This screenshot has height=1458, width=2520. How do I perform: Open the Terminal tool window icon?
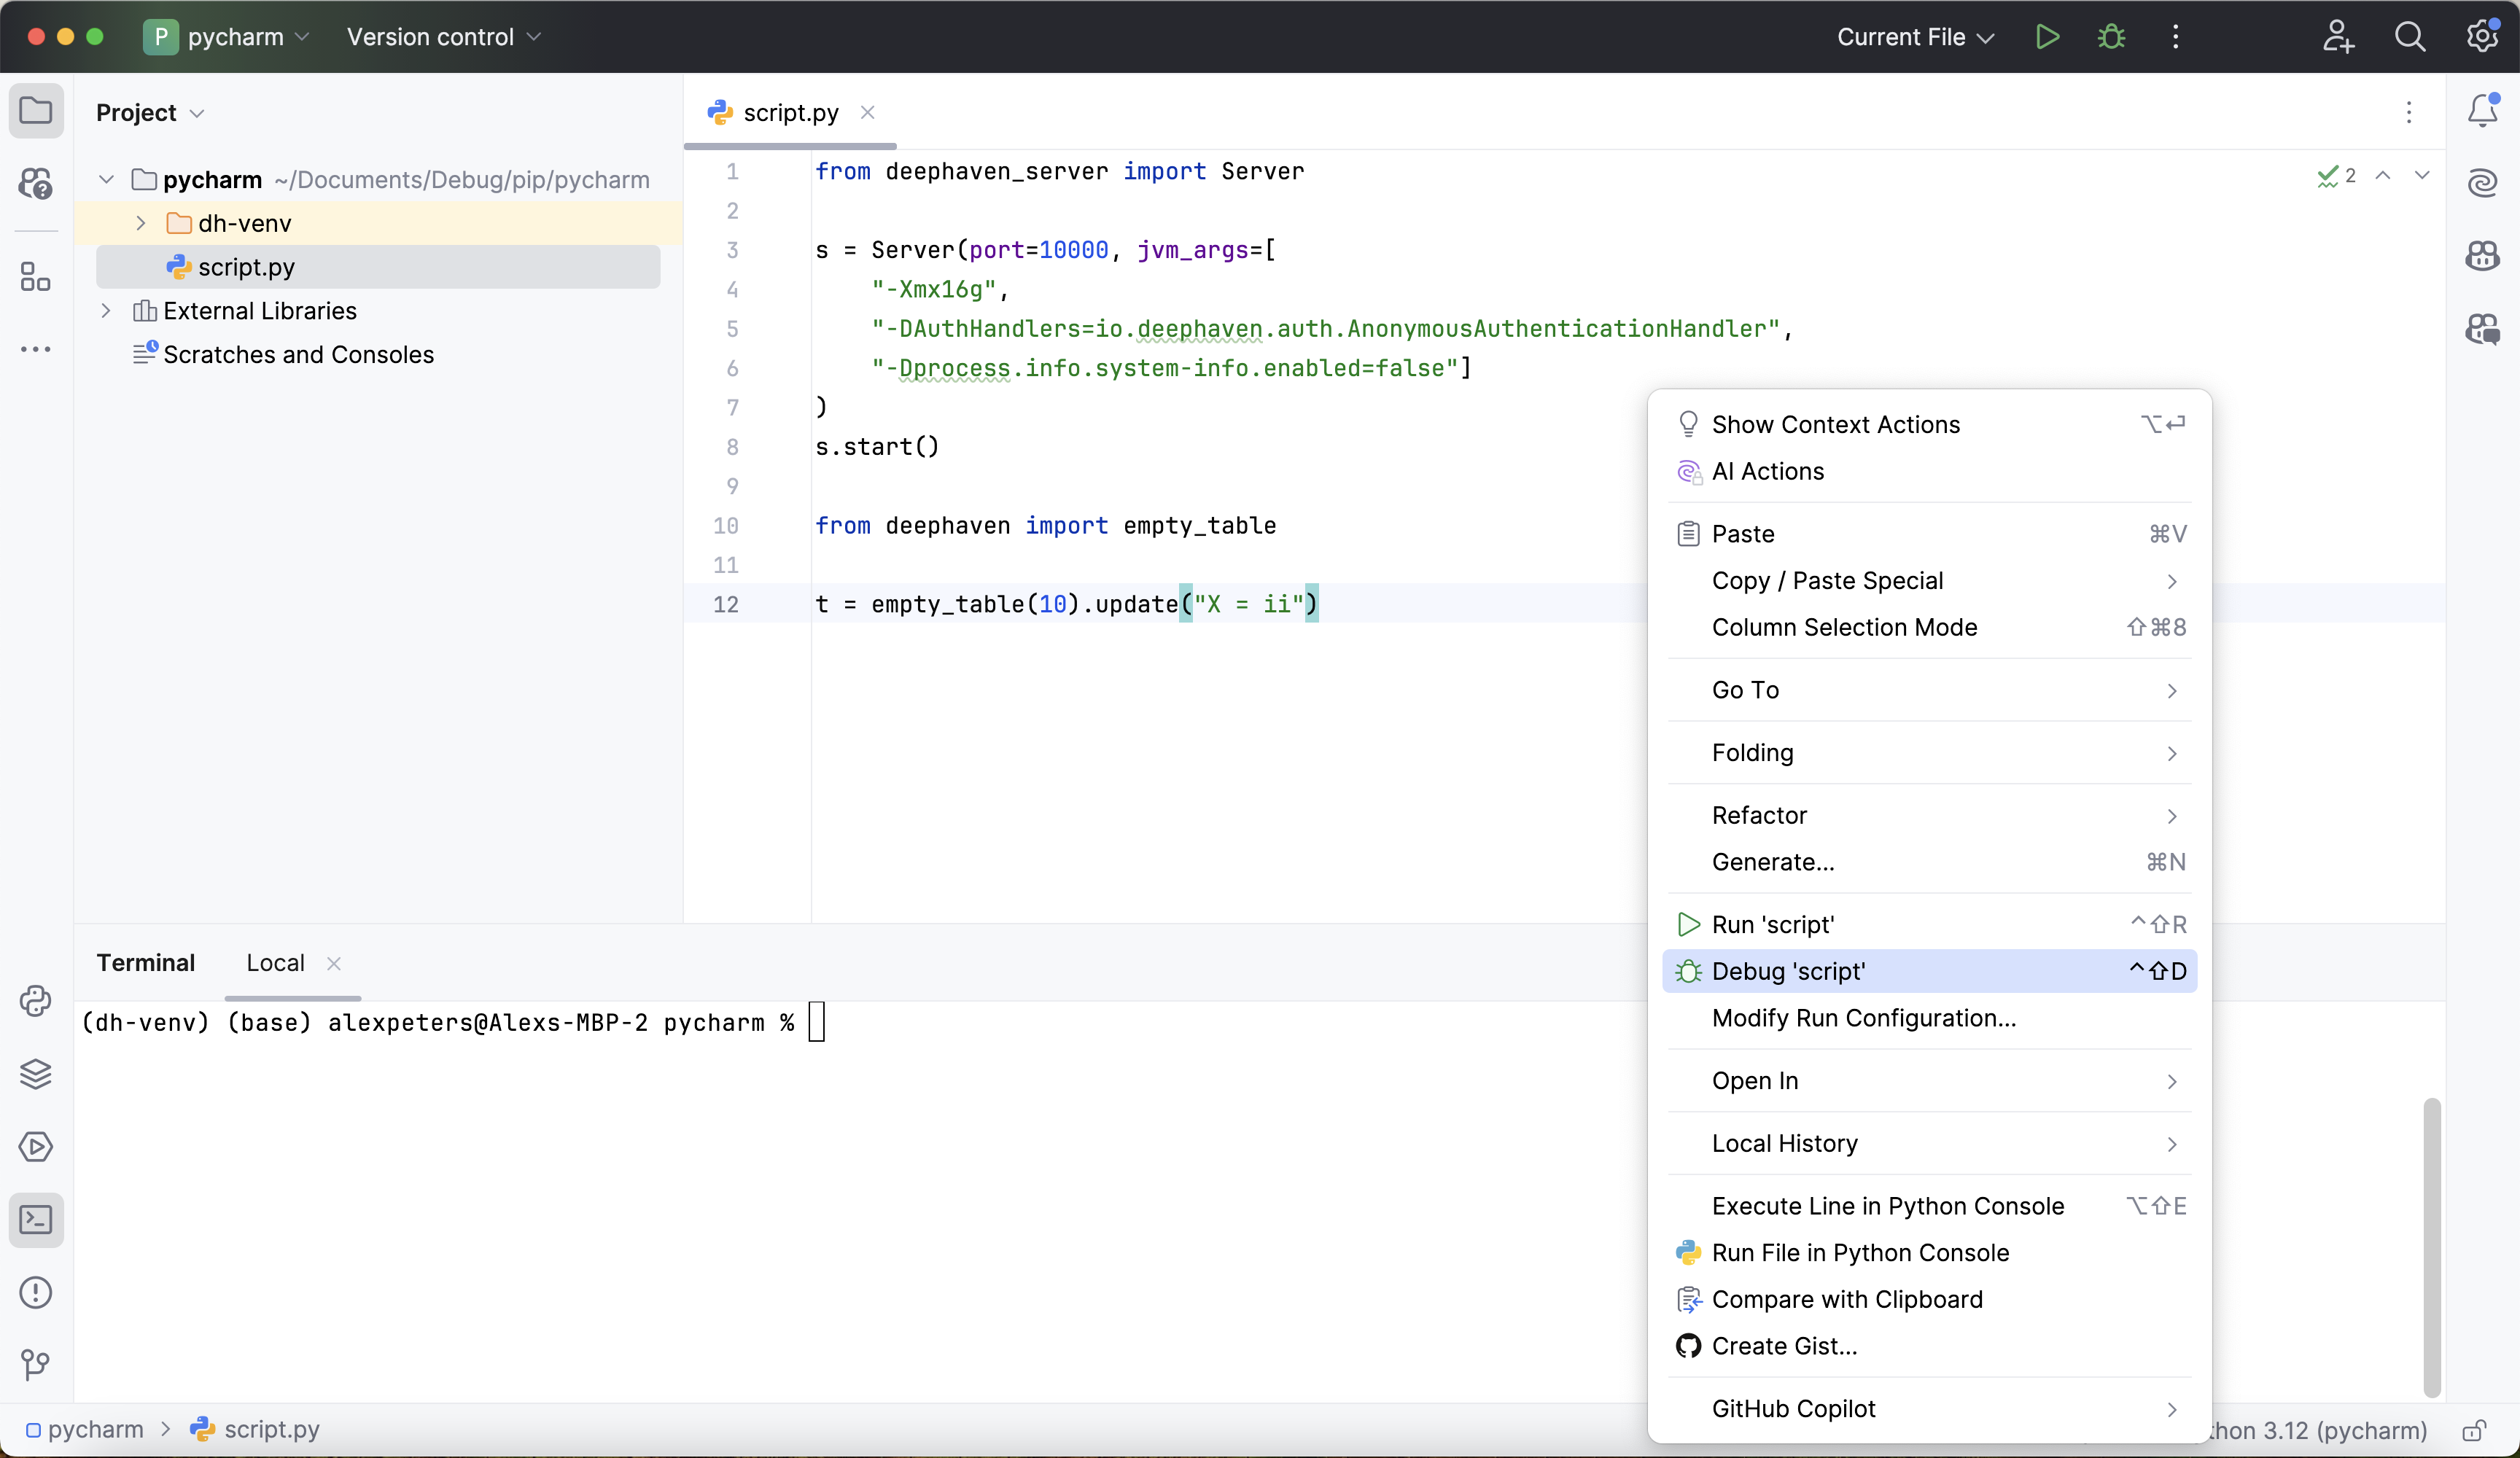(x=36, y=1219)
